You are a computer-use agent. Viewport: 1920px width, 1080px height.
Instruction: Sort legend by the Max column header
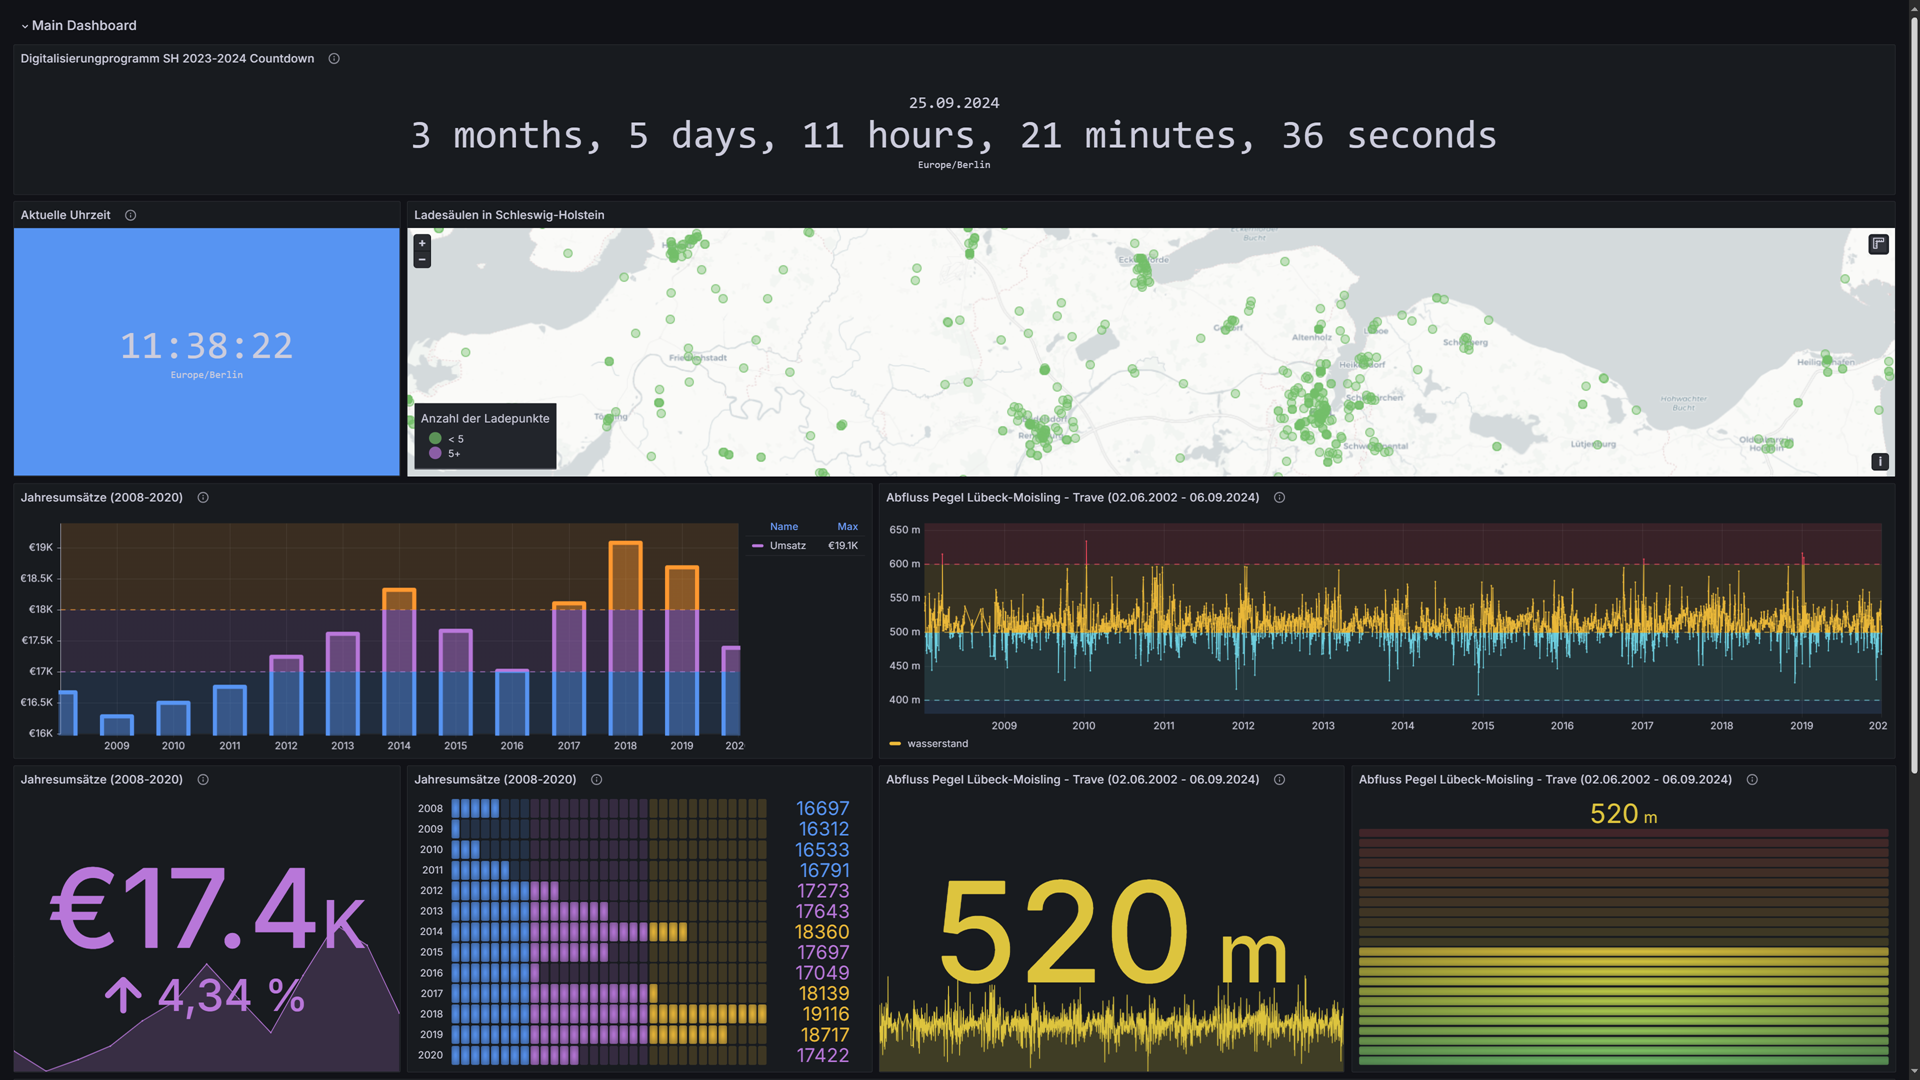pyautogui.click(x=847, y=527)
